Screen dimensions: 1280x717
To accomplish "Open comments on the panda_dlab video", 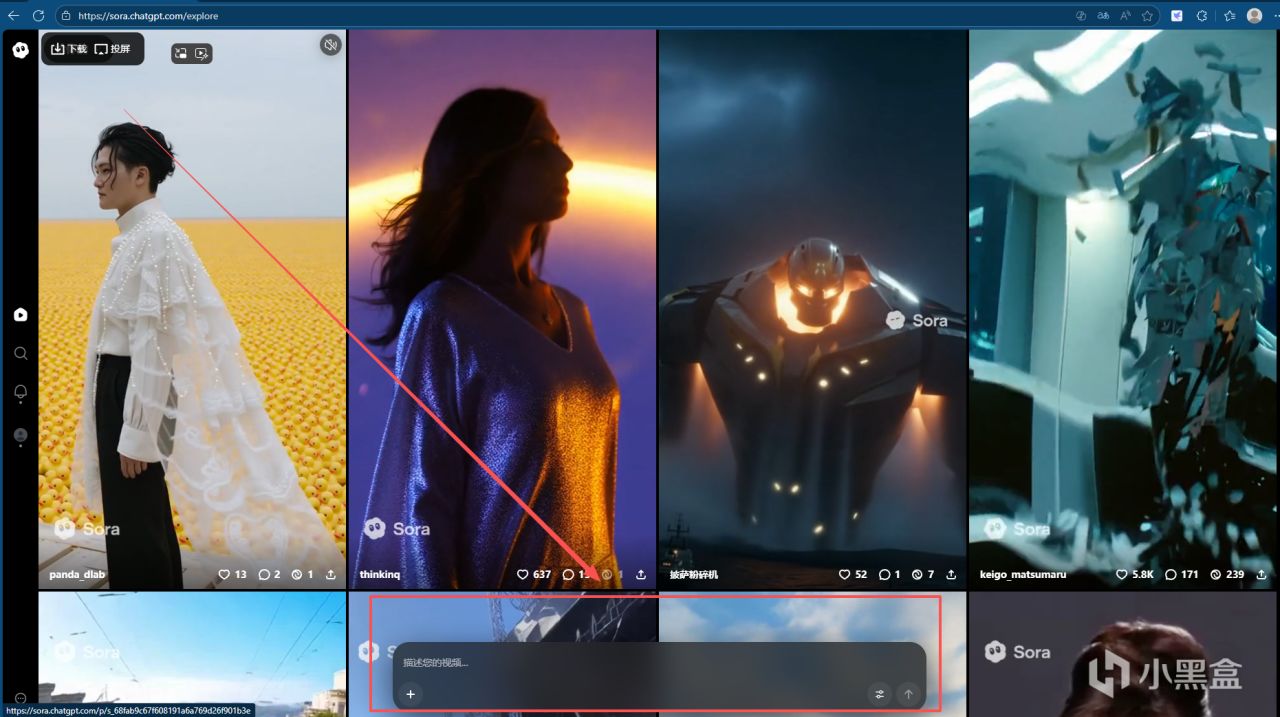I will click(269, 575).
